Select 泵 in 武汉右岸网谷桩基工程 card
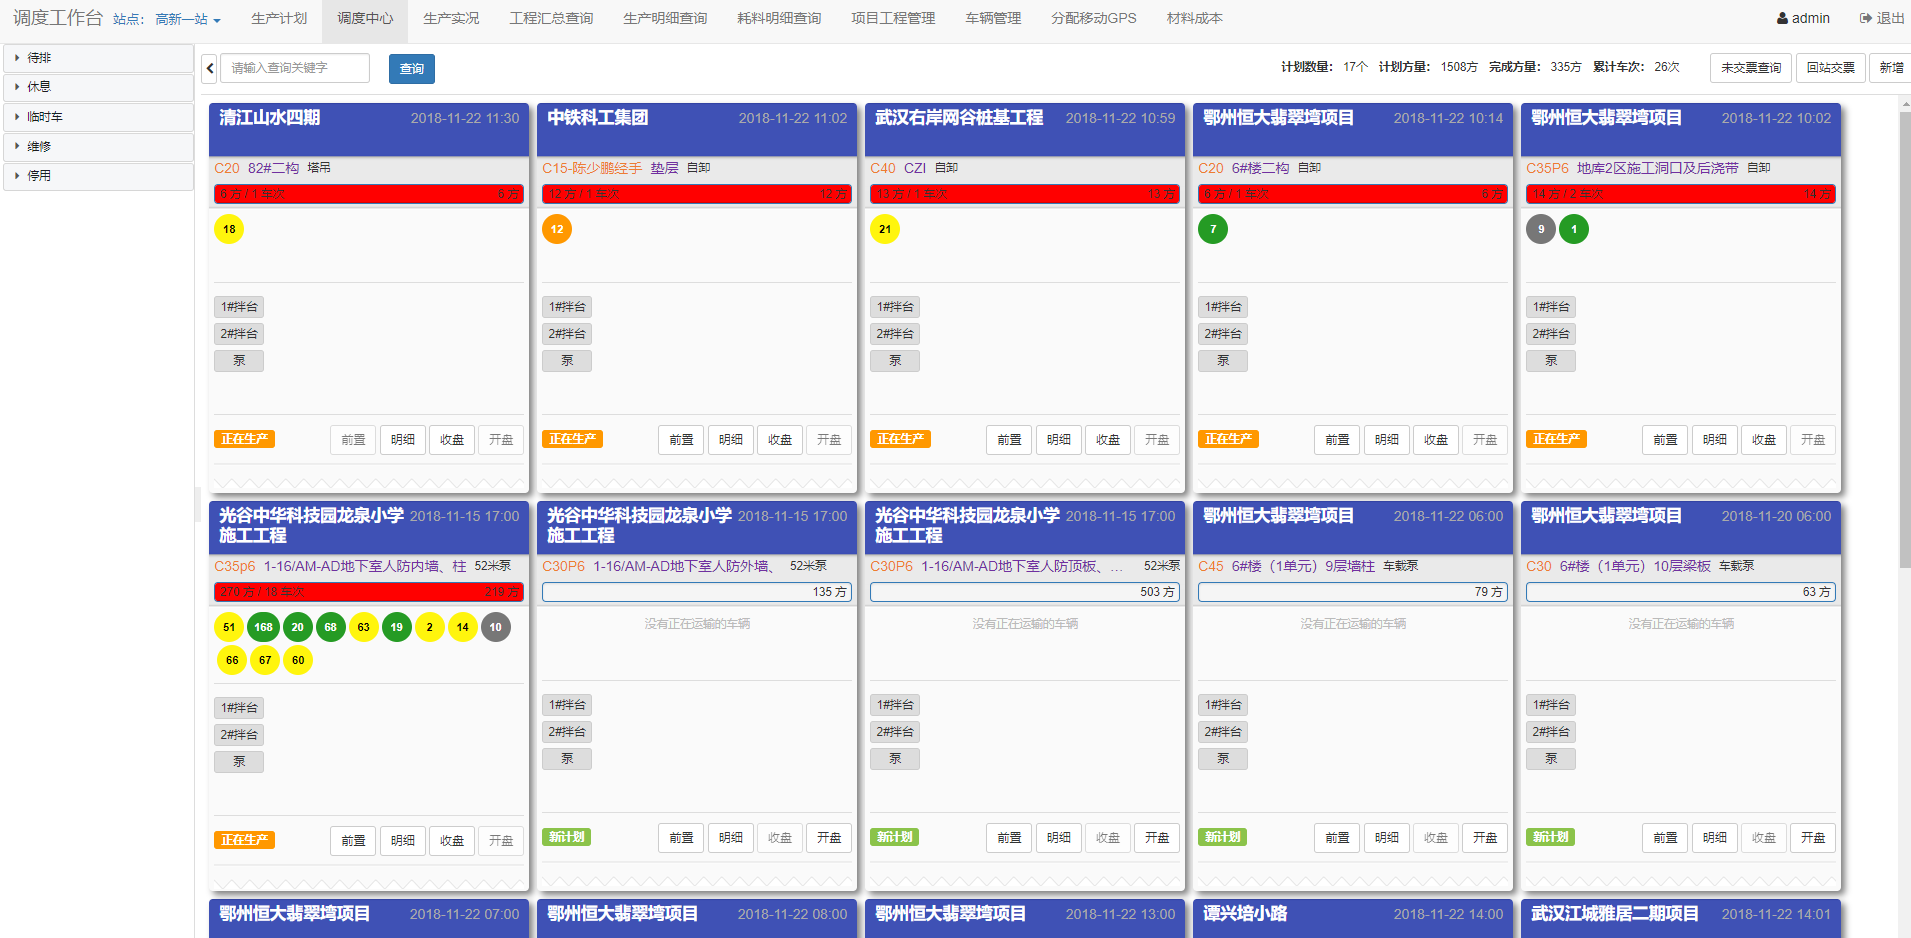 tap(895, 361)
